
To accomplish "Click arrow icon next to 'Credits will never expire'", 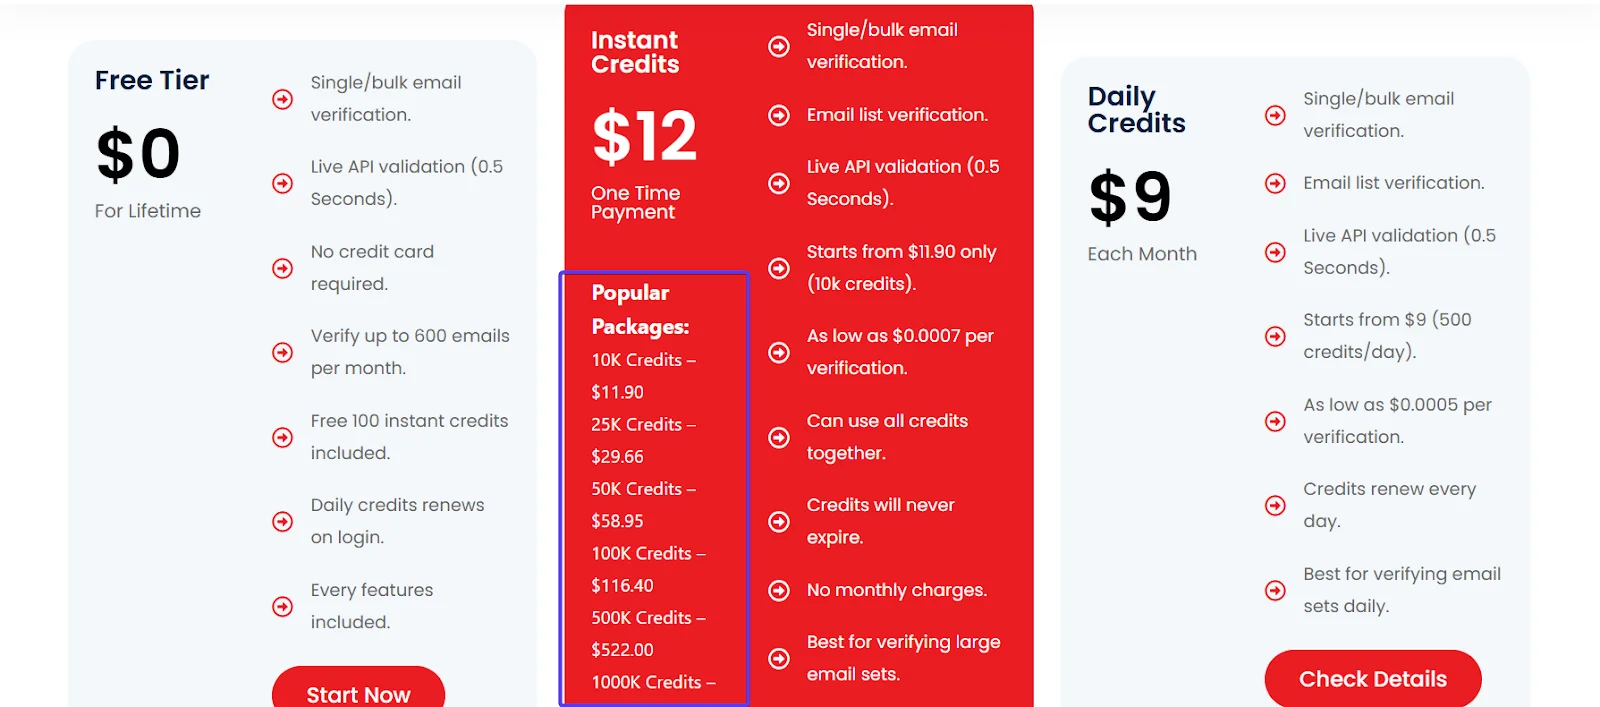I will pyautogui.click(x=779, y=521).
